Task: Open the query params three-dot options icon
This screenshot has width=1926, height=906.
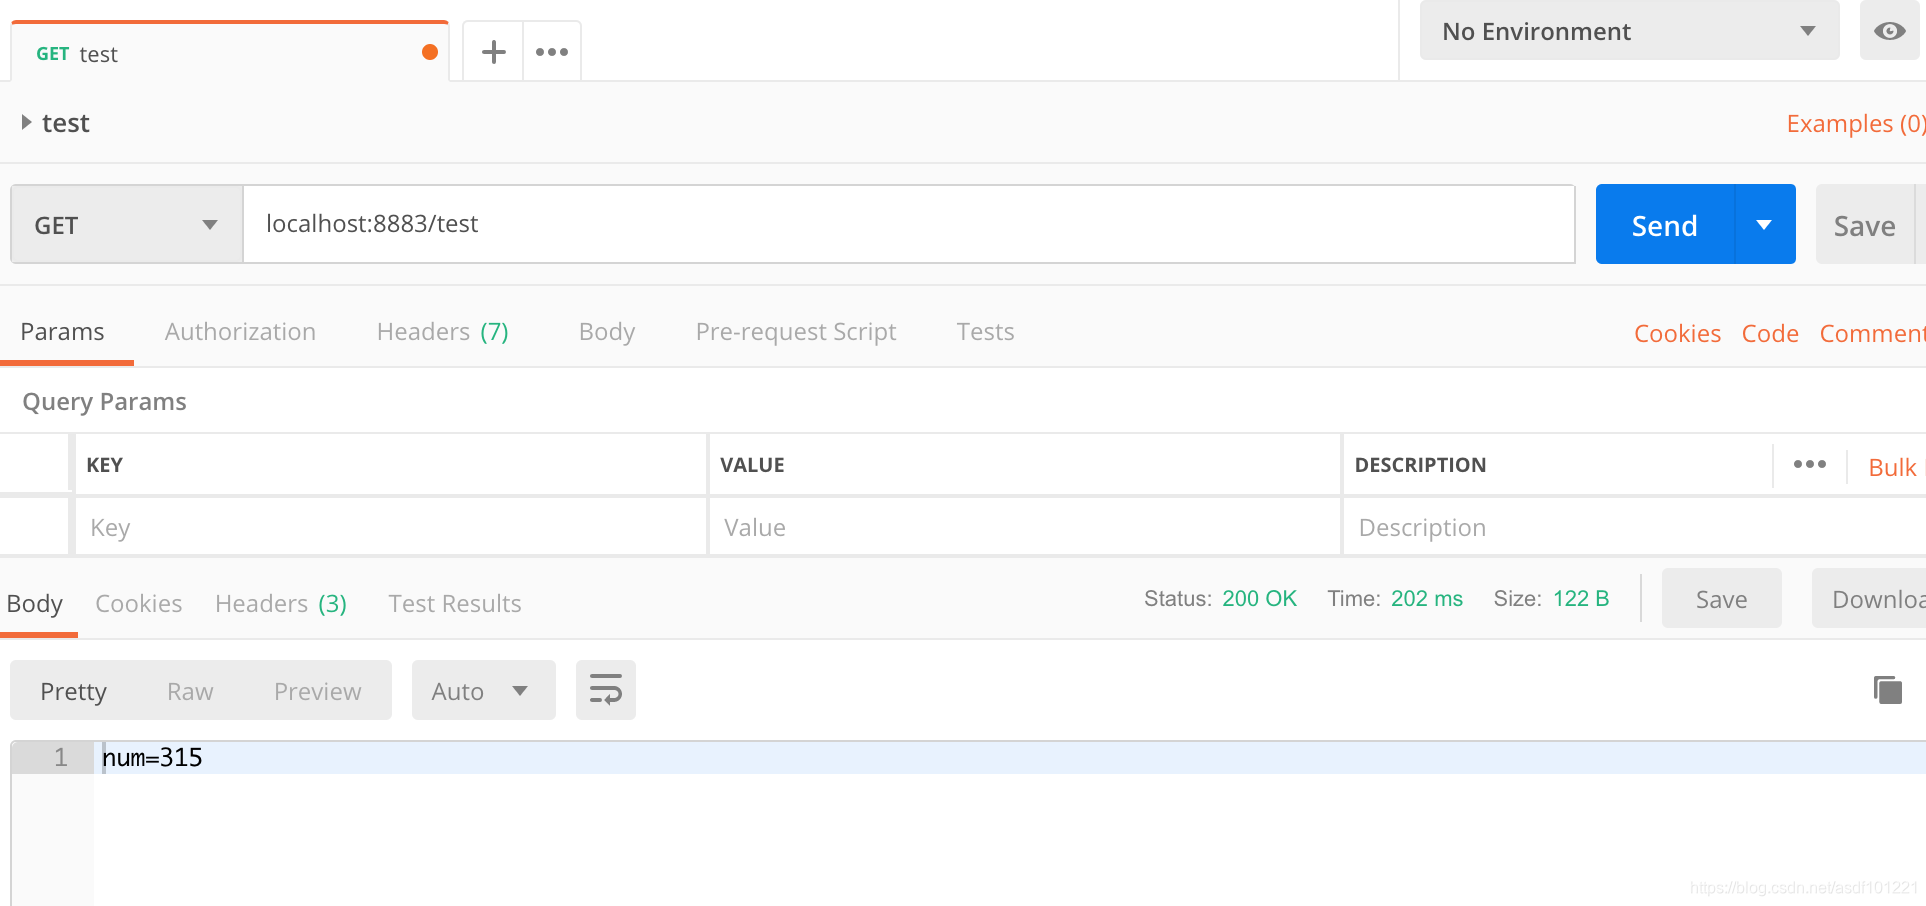Action: click(1809, 464)
